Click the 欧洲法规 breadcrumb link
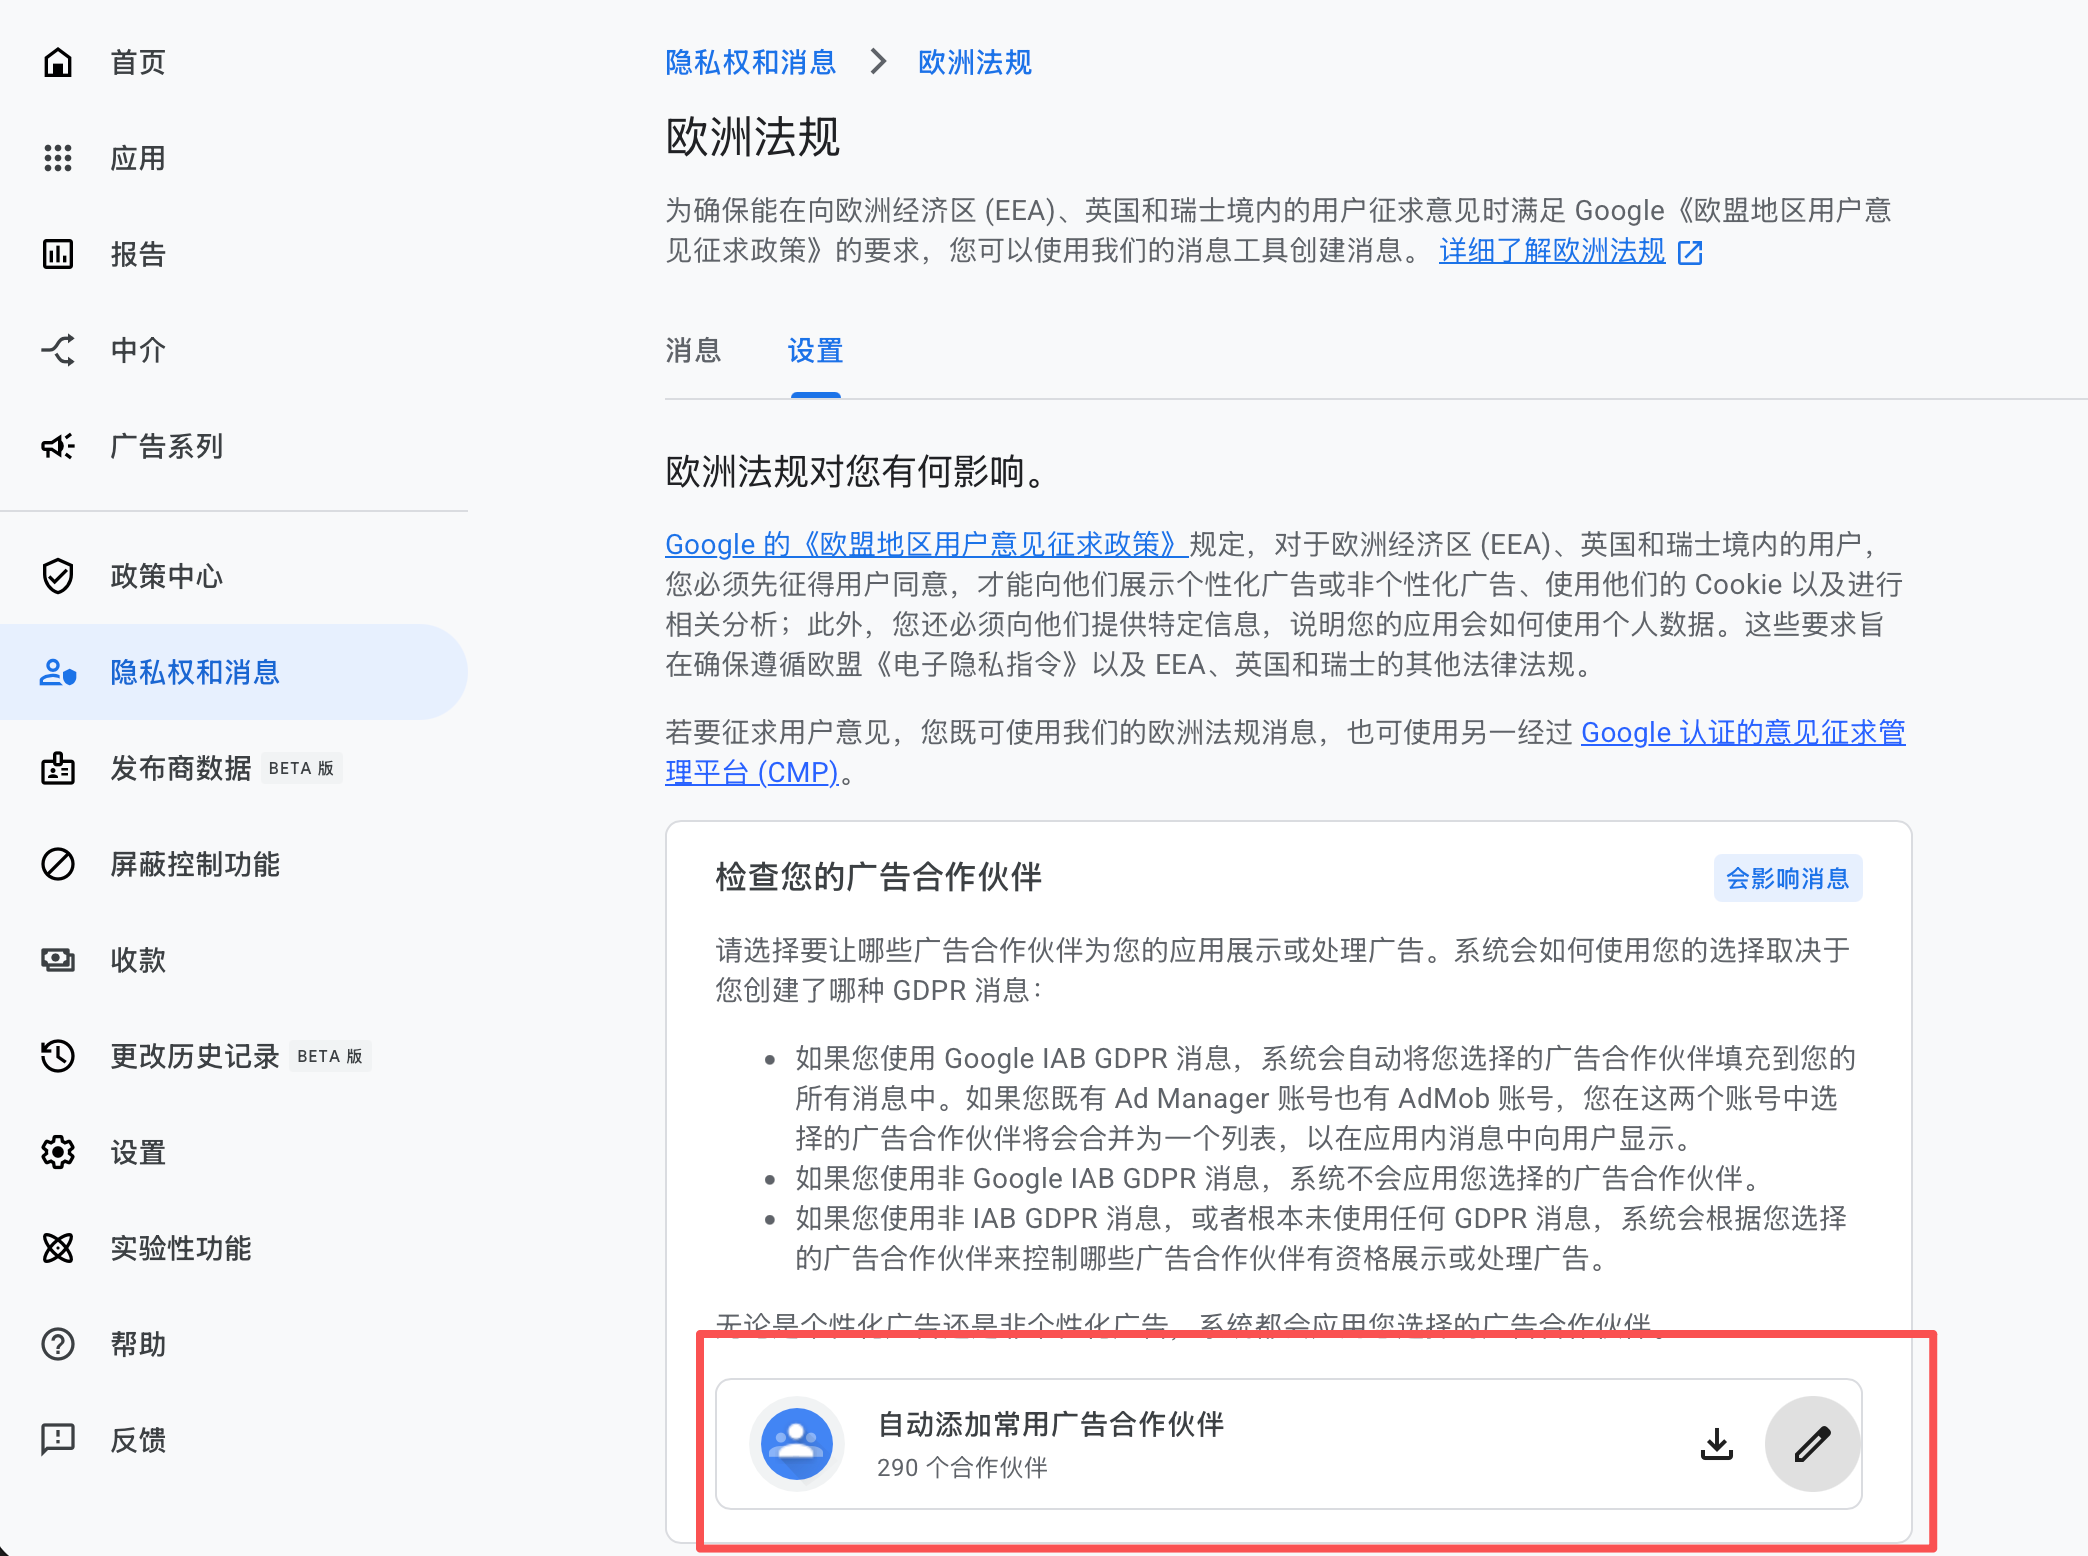 [x=975, y=62]
